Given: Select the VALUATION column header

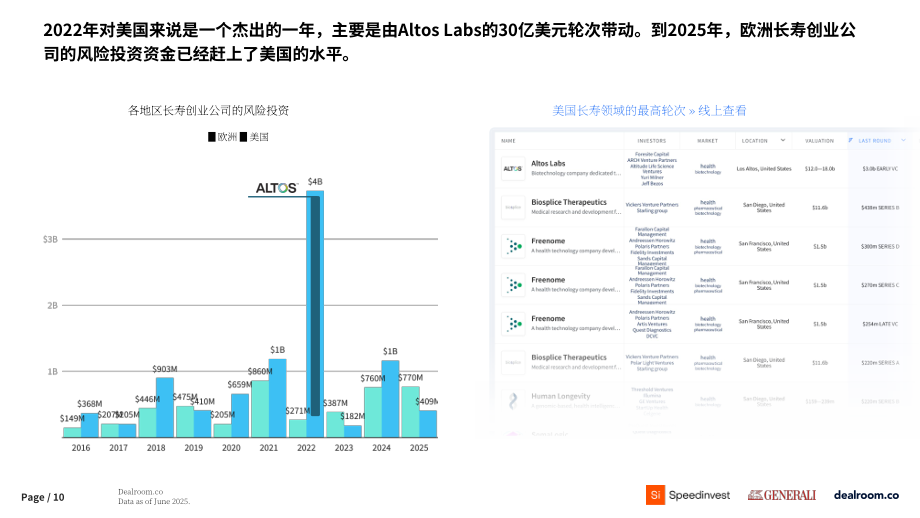Looking at the screenshot, I should click(819, 141).
